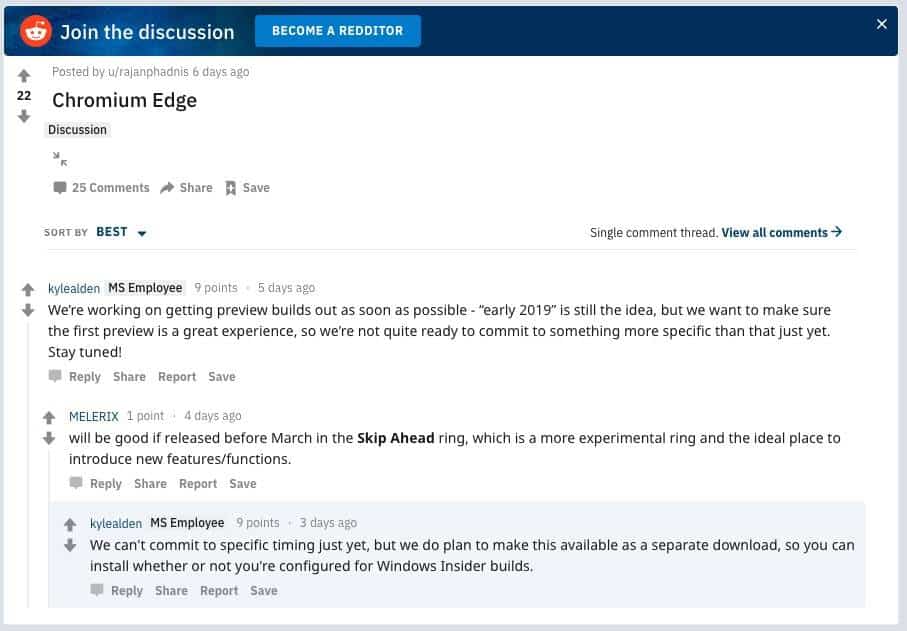Open the 25 Comments section
907x631 pixels.
(x=101, y=187)
